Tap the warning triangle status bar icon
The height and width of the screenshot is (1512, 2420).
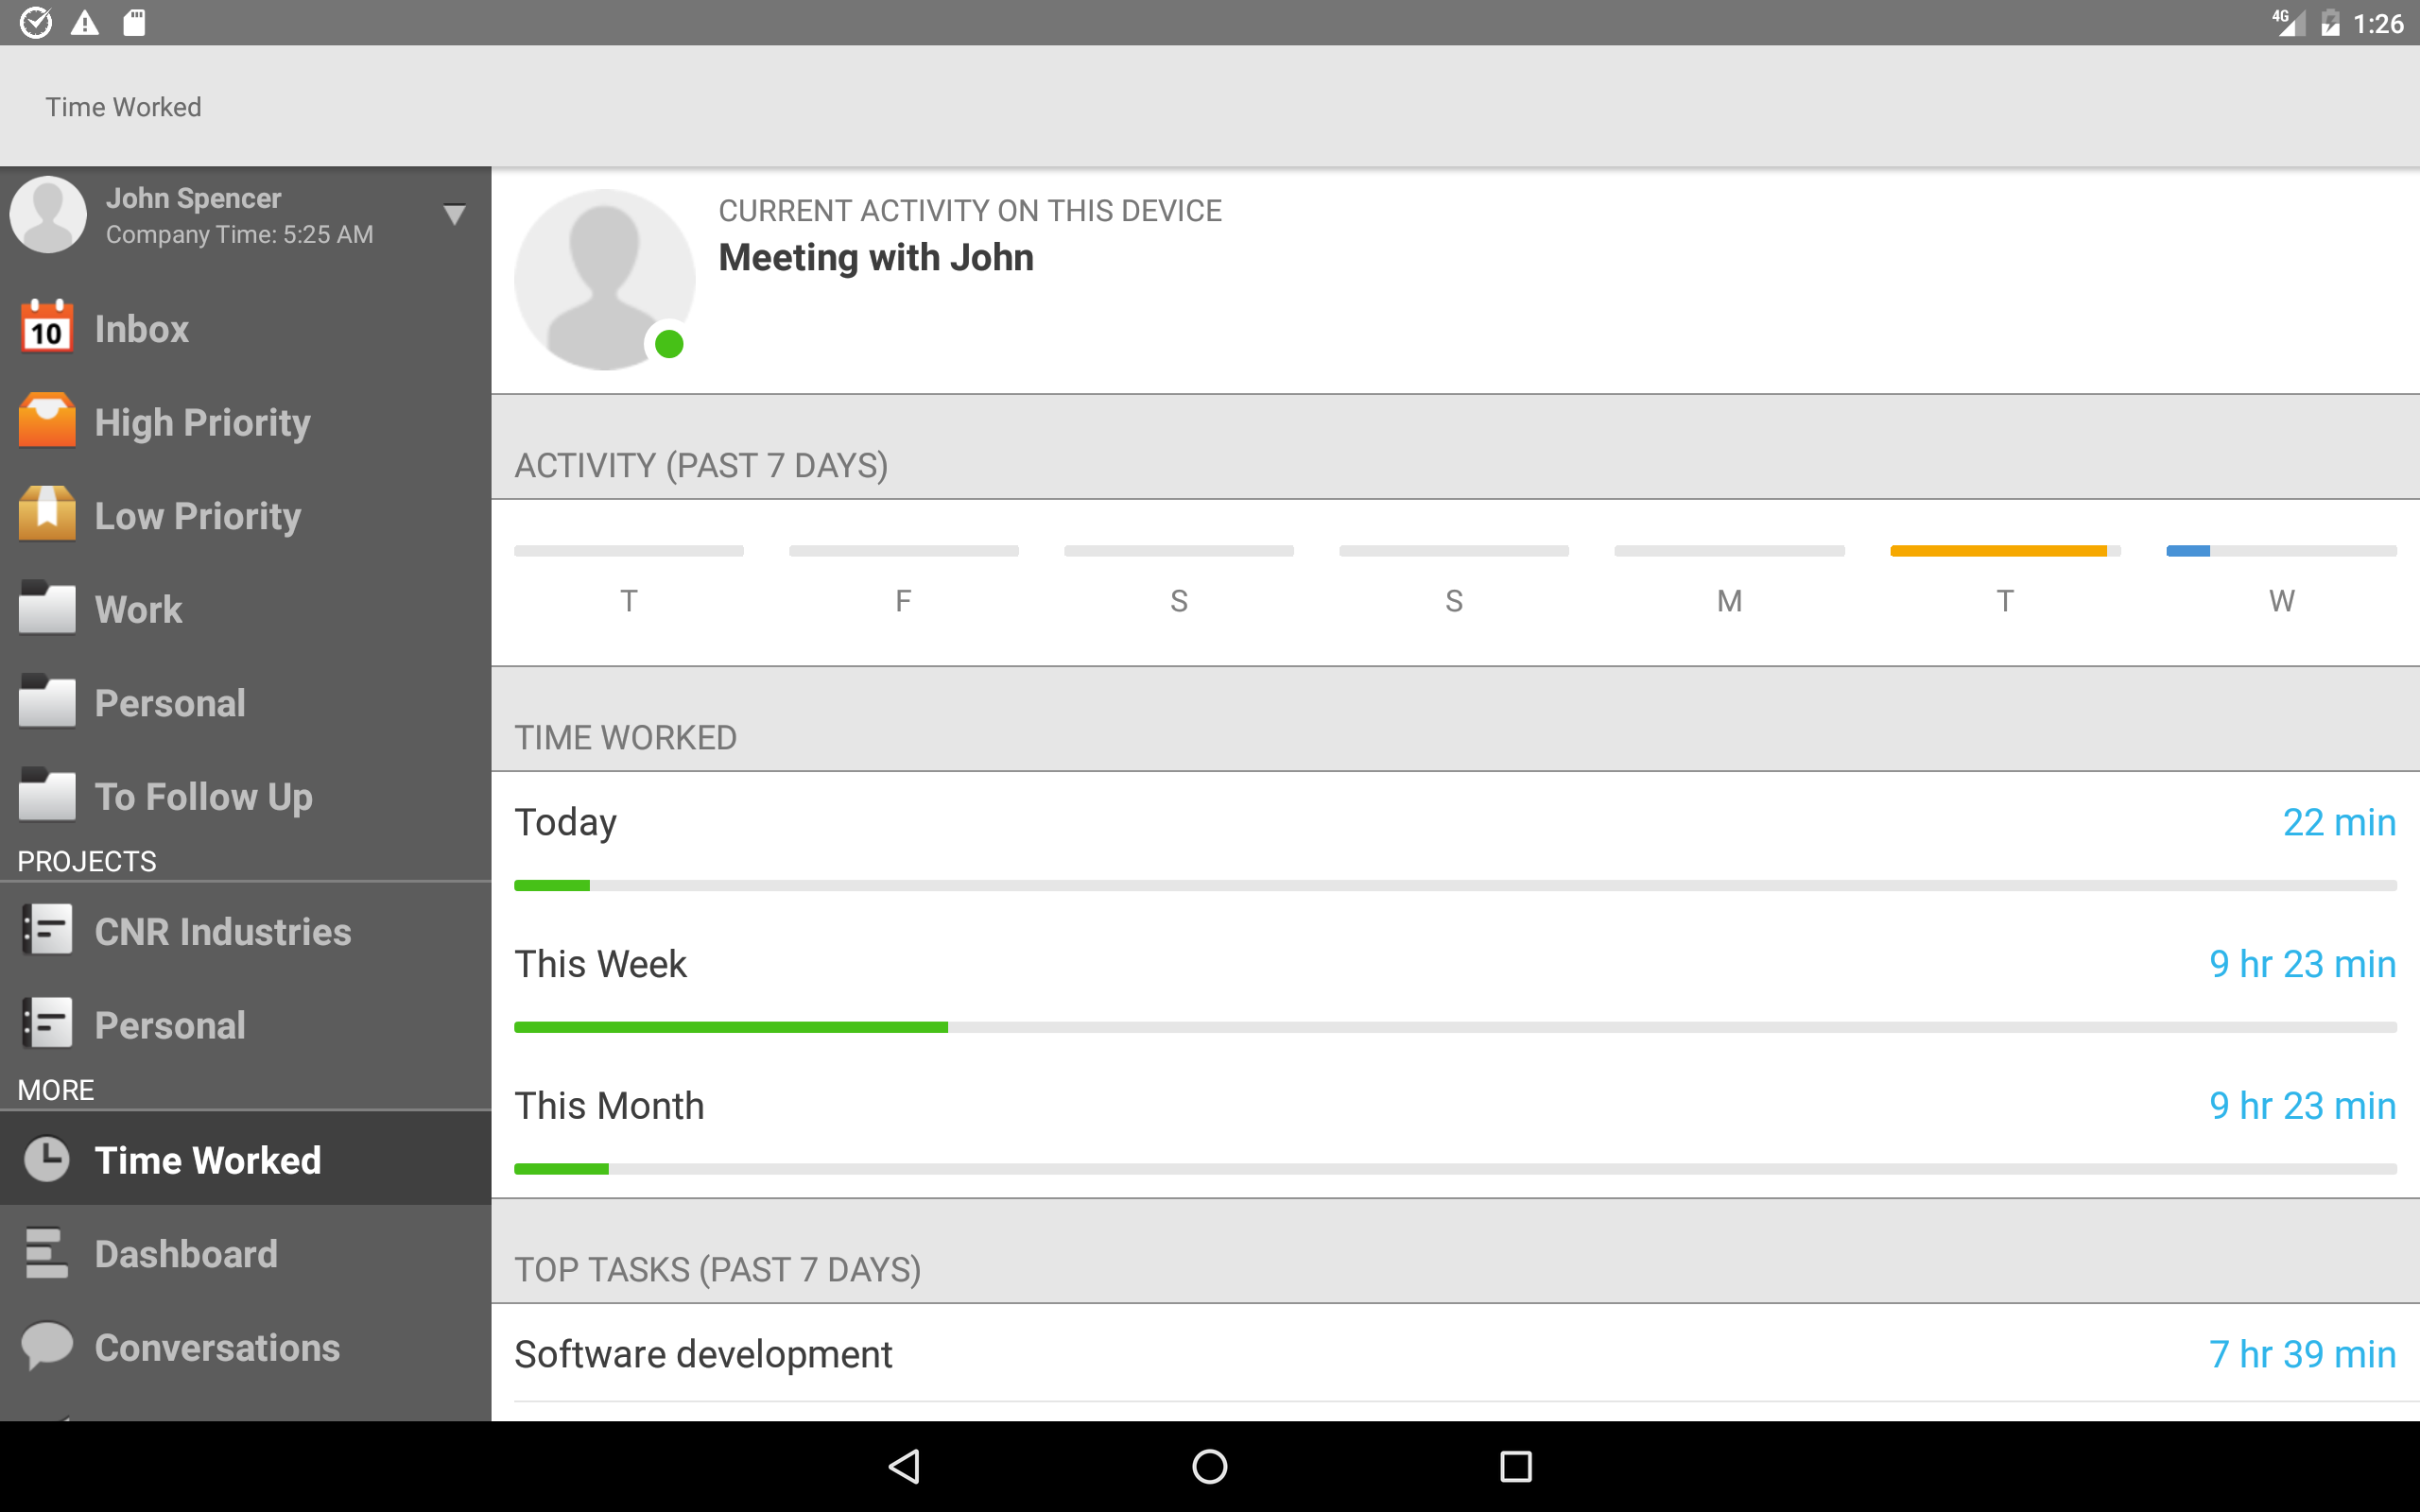point(85,22)
